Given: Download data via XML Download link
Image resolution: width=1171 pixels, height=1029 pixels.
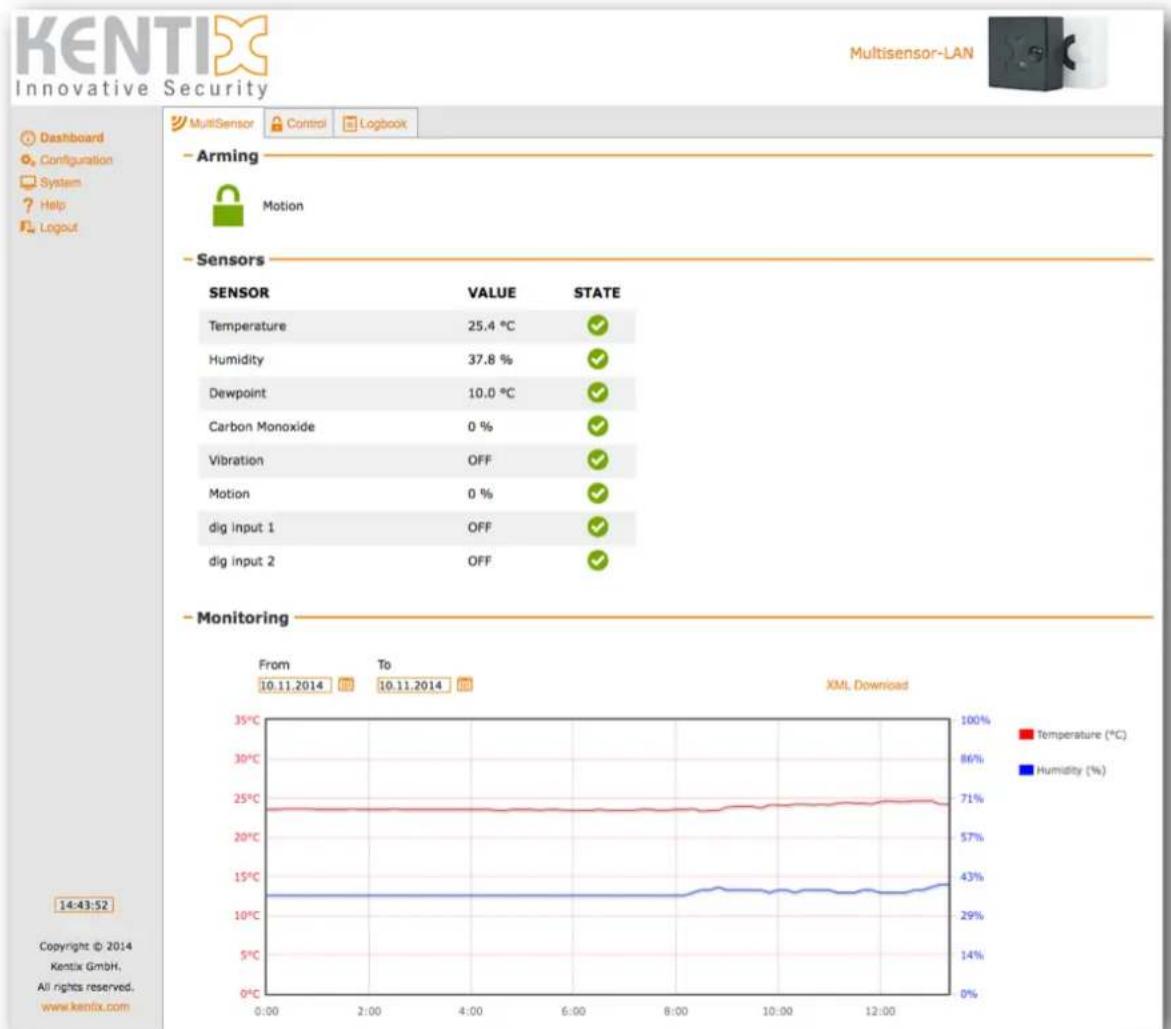Looking at the screenshot, I should coord(867,685).
